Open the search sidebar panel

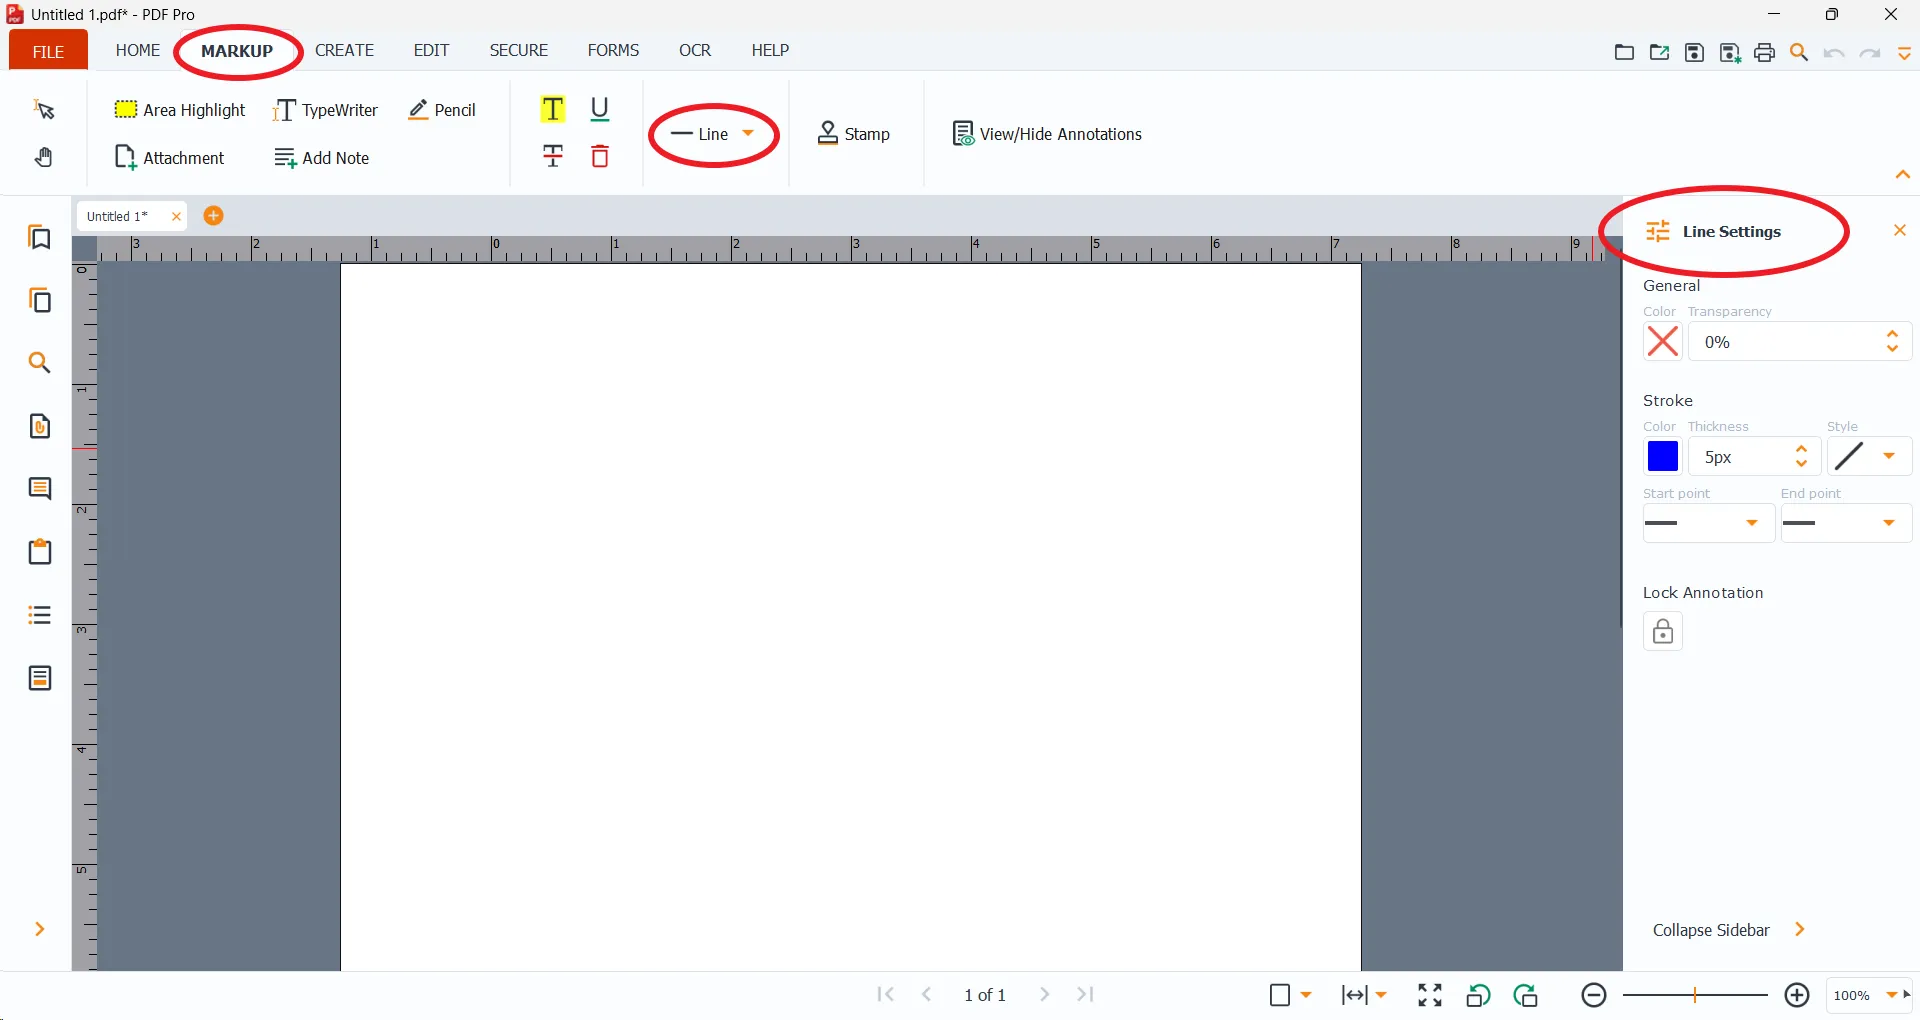coord(40,363)
